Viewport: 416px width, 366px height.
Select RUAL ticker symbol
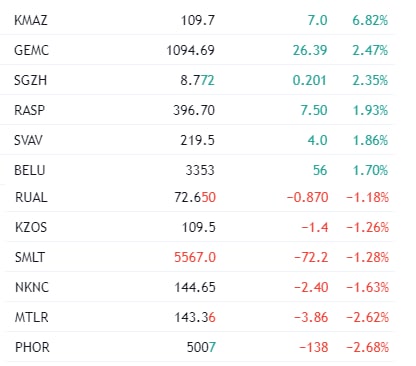31,197
